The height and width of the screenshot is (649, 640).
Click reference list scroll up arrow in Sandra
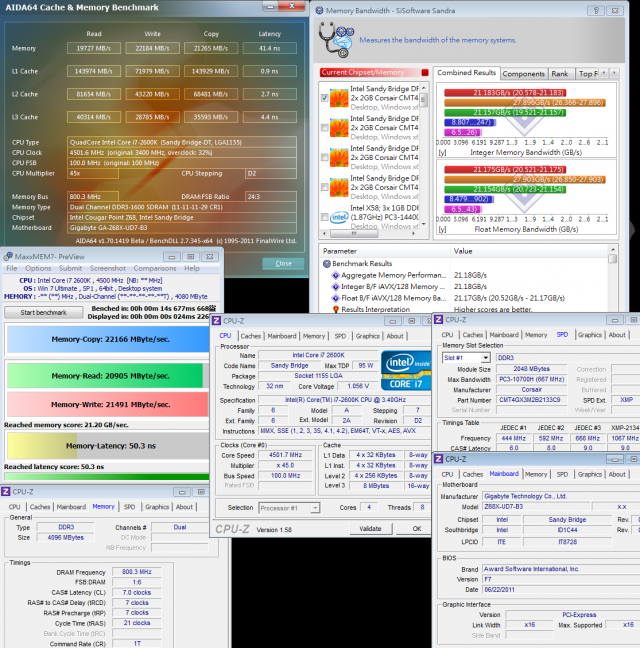tap(423, 88)
